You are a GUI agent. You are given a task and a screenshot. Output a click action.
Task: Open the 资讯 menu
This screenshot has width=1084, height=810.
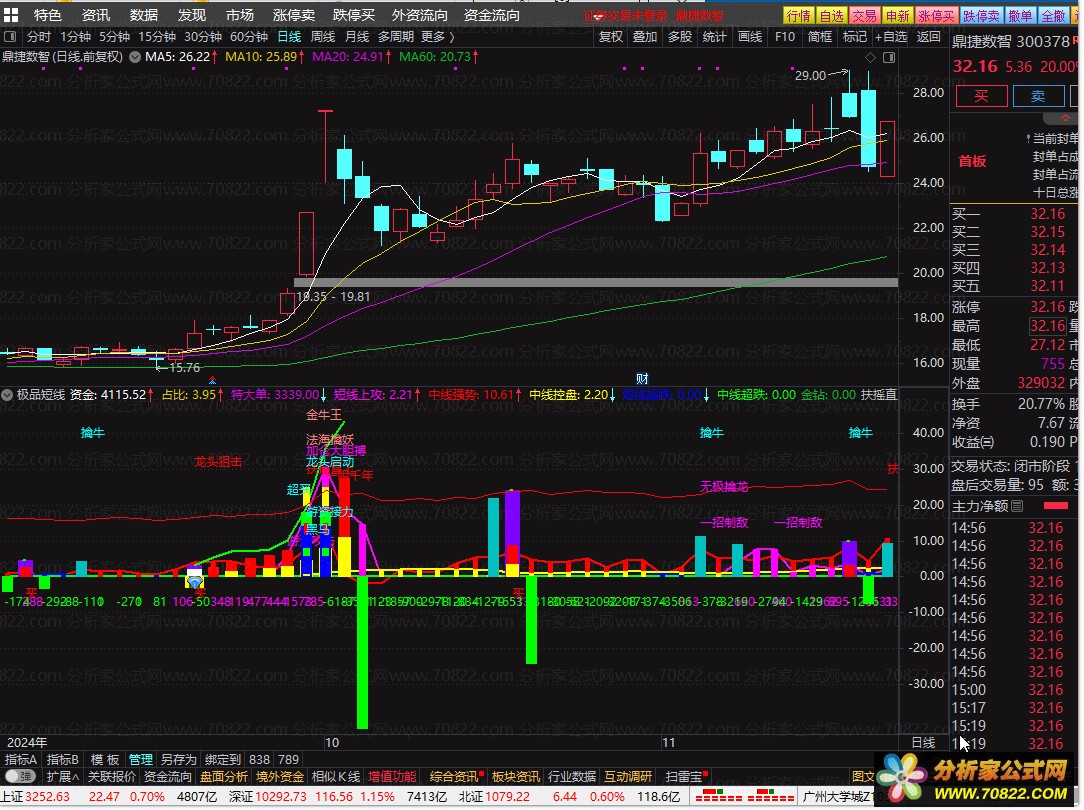95,15
